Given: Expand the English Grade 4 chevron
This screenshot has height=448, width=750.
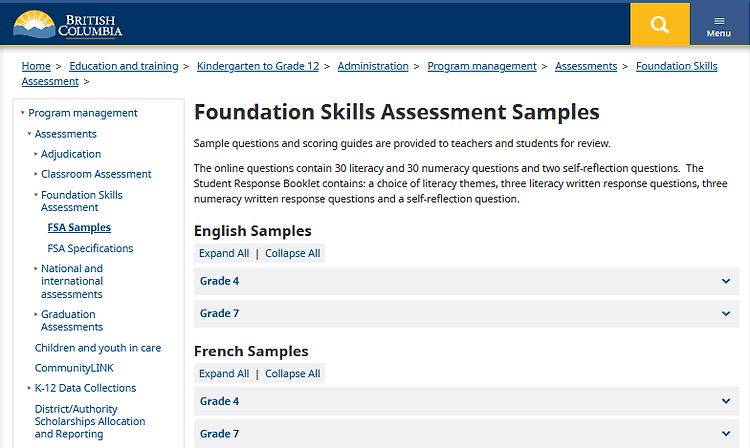Looking at the screenshot, I should click(726, 281).
